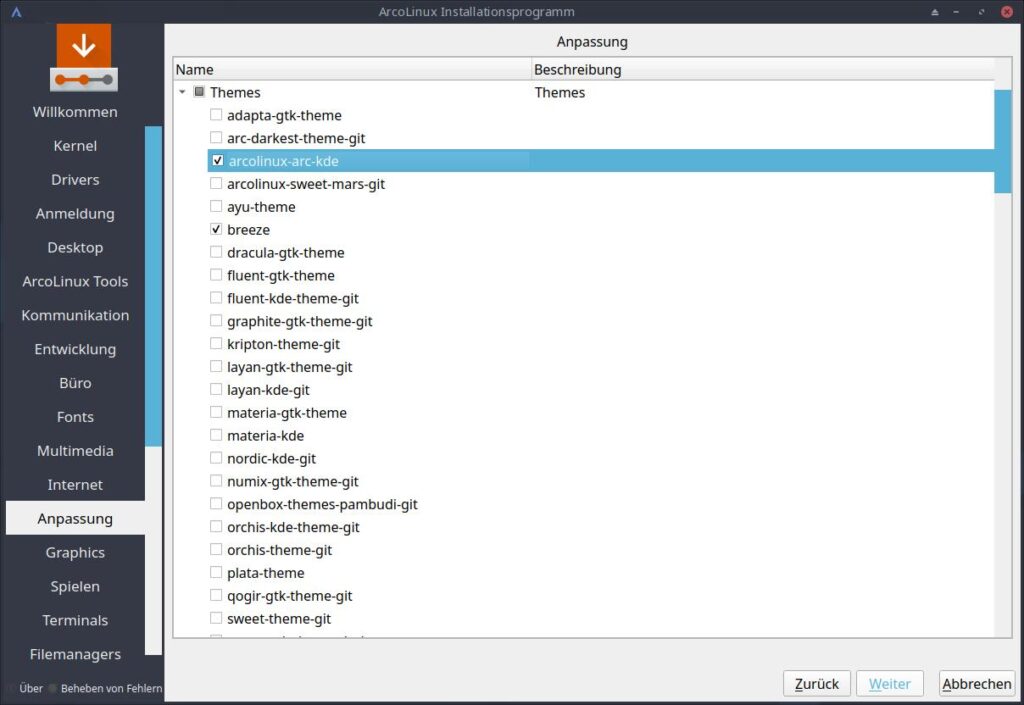This screenshot has height=705, width=1024.
Task: Toggle the Themes group checkbox
Action: point(199,92)
